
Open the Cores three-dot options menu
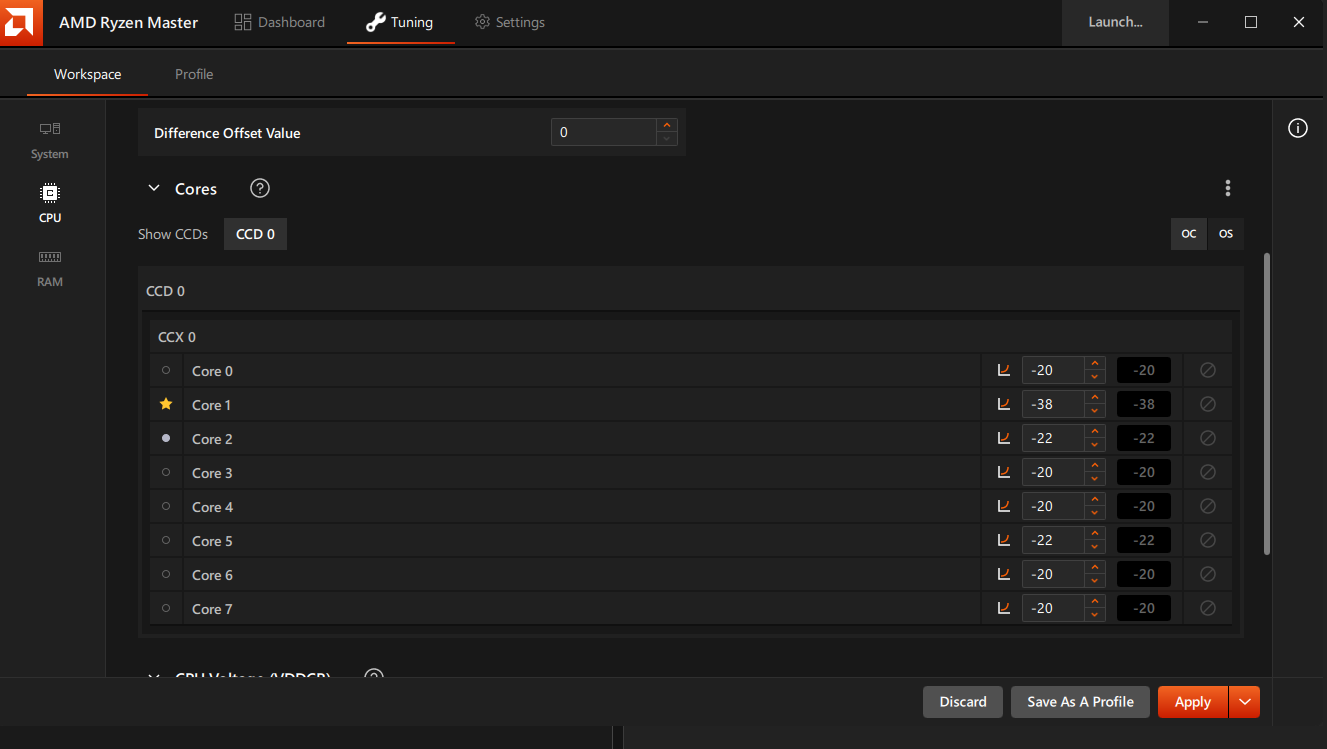1228,188
